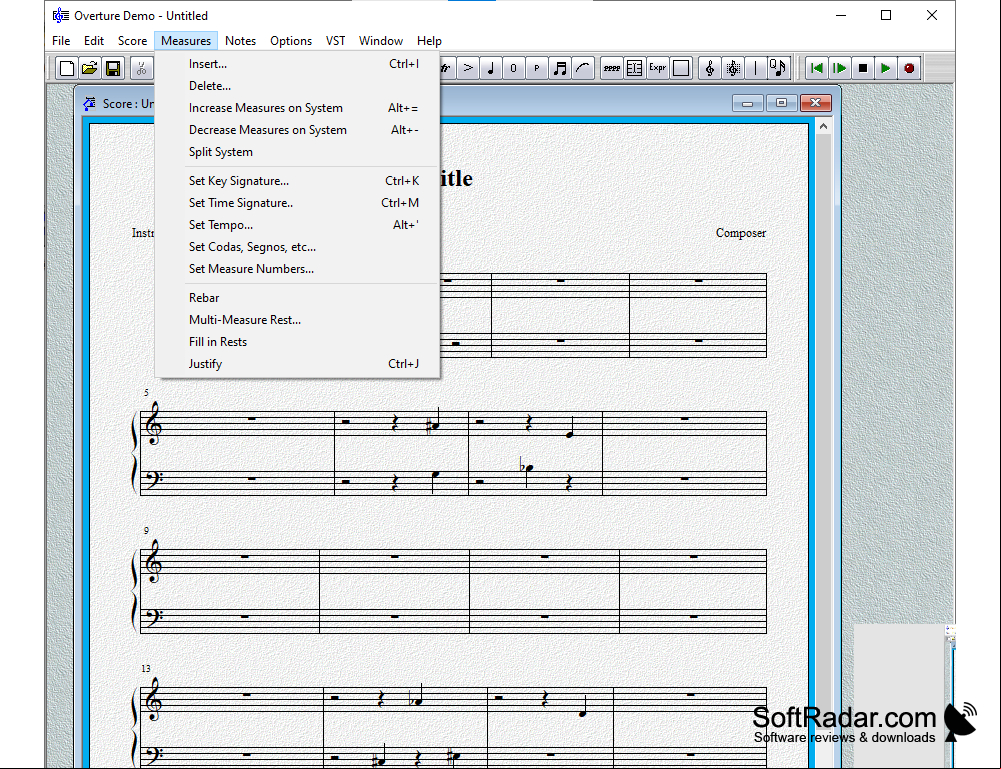Choose Insert... from the Measures menu
Image resolution: width=1001 pixels, height=769 pixels.
pyautogui.click(x=297, y=64)
